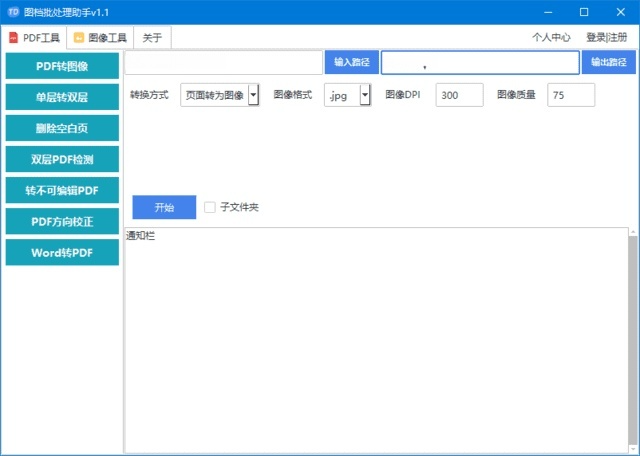Open the 双层PDF检测 function

[62, 159]
